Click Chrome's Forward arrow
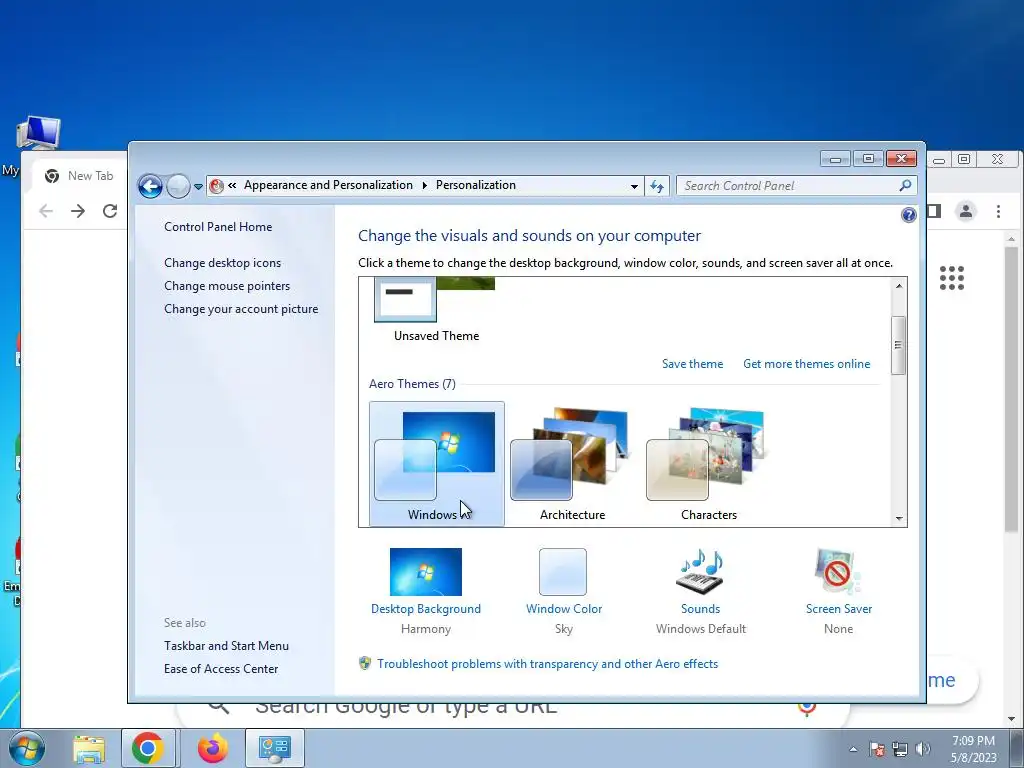Screen dimensions: 1024x768 click(x=78, y=211)
